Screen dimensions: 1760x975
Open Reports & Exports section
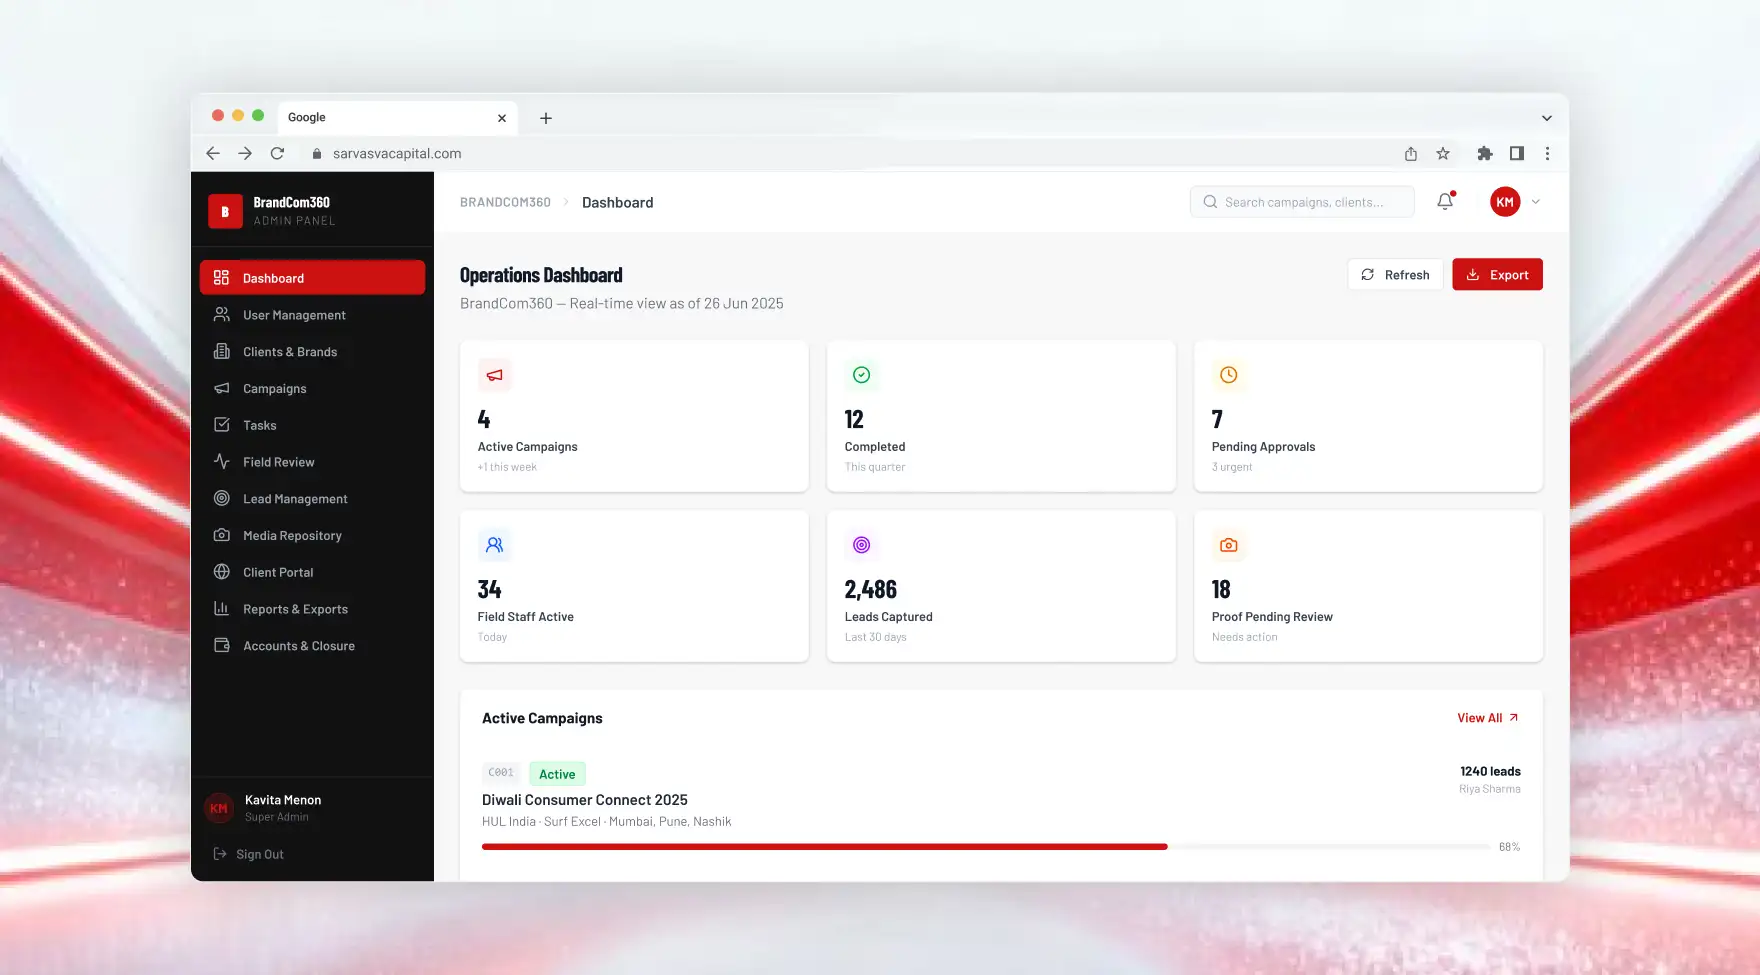pos(312,609)
